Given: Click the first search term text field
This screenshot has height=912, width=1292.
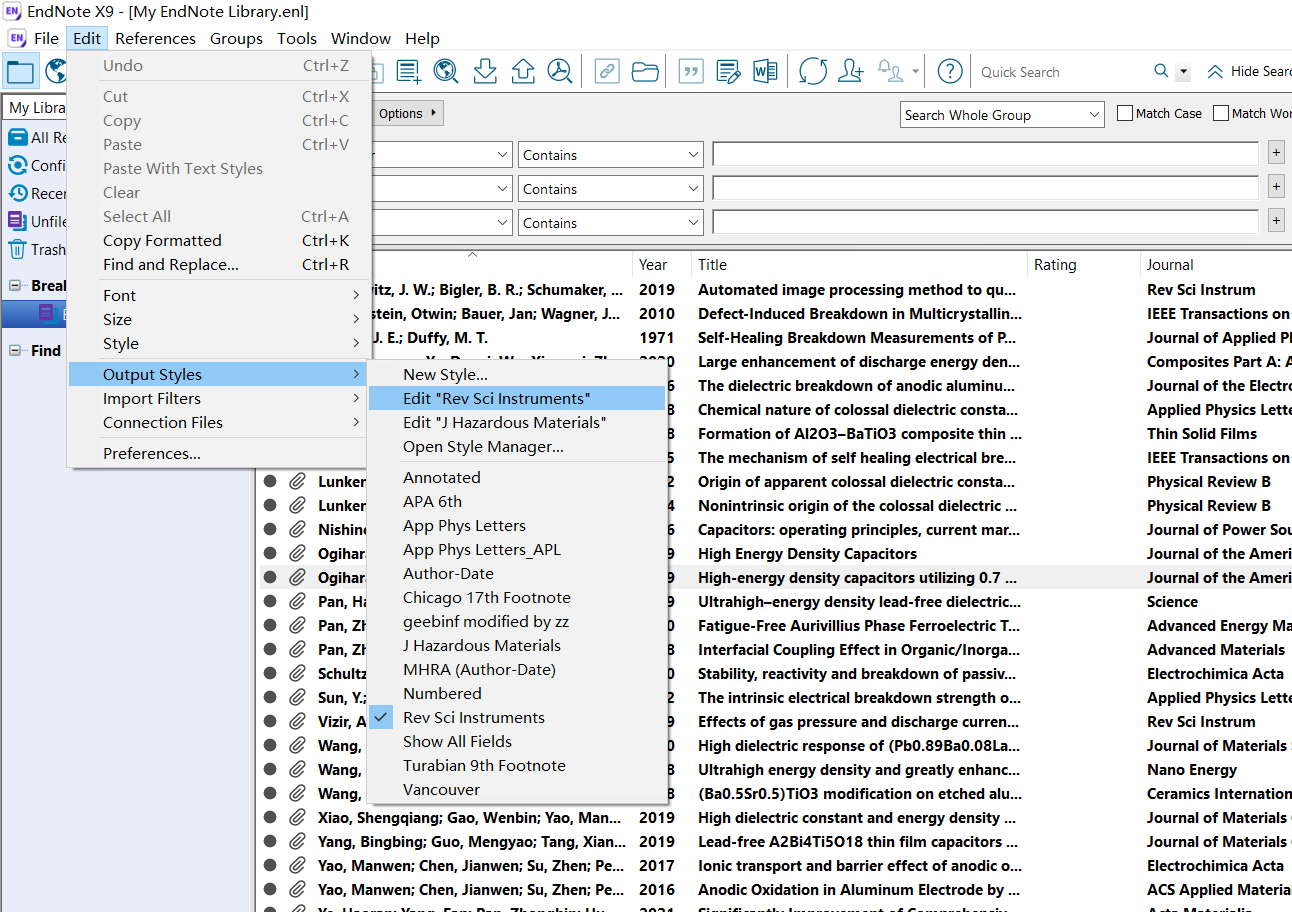Looking at the screenshot, I should click(x=985, y=154).
